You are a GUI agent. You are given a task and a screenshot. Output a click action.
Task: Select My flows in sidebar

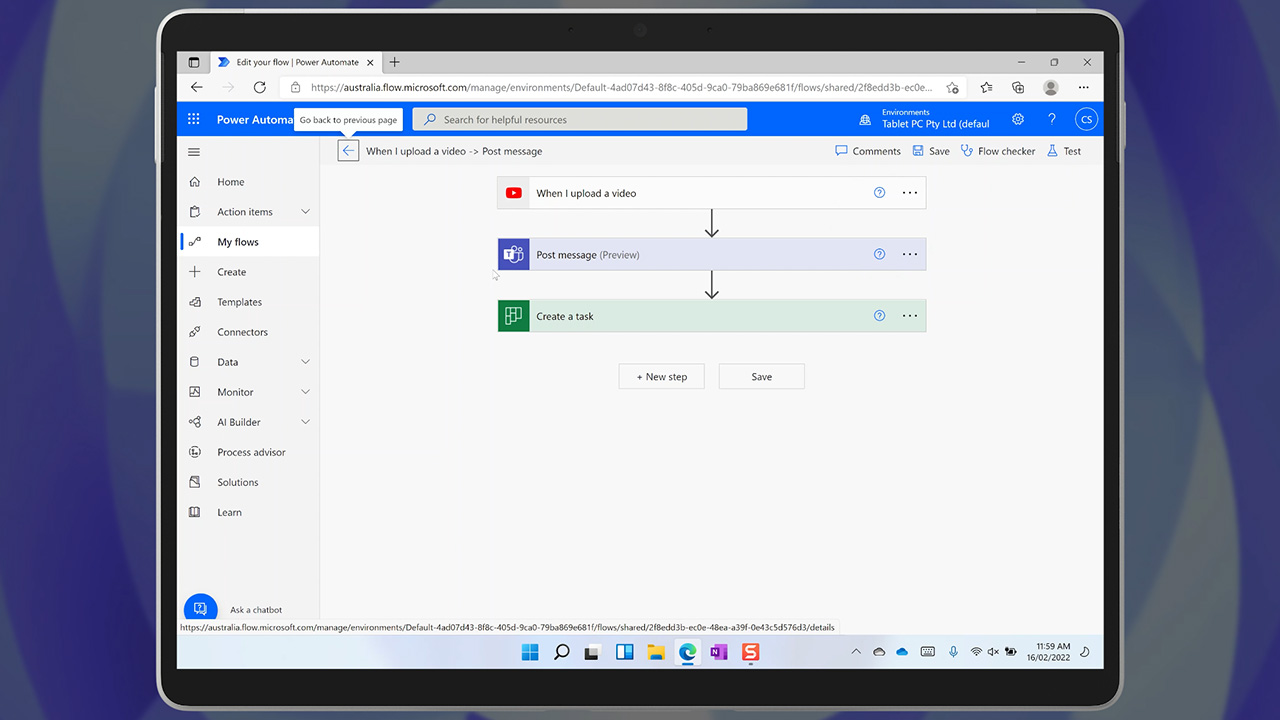pos(238,242)
